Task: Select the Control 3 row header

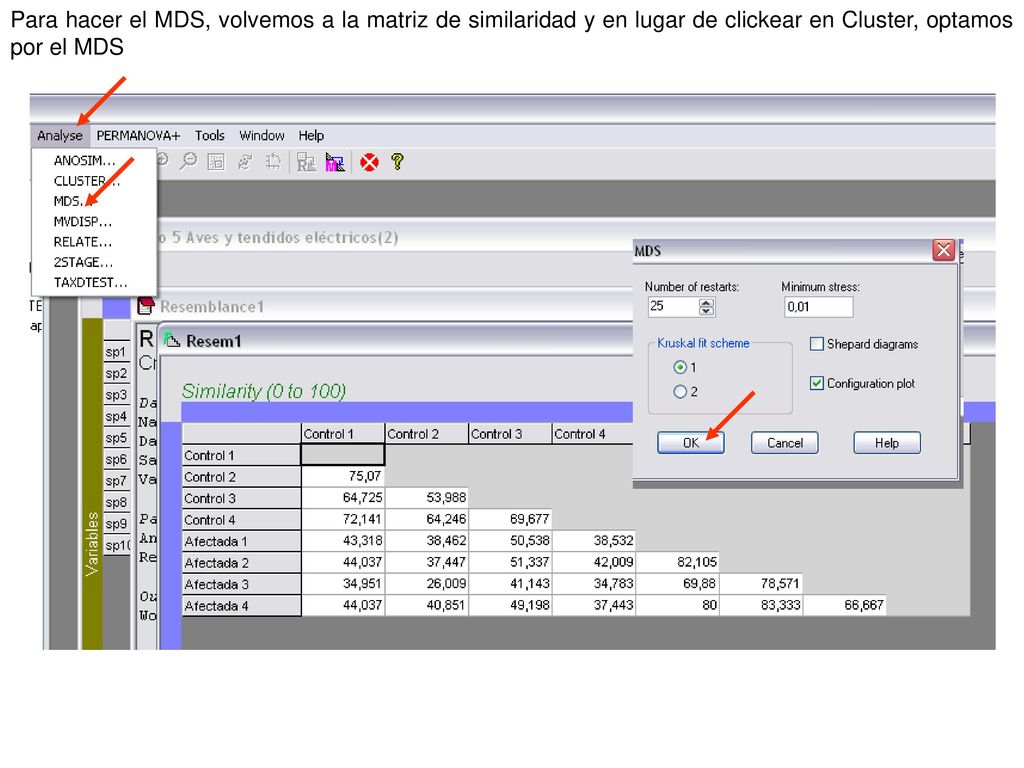Action: [242, 498]
